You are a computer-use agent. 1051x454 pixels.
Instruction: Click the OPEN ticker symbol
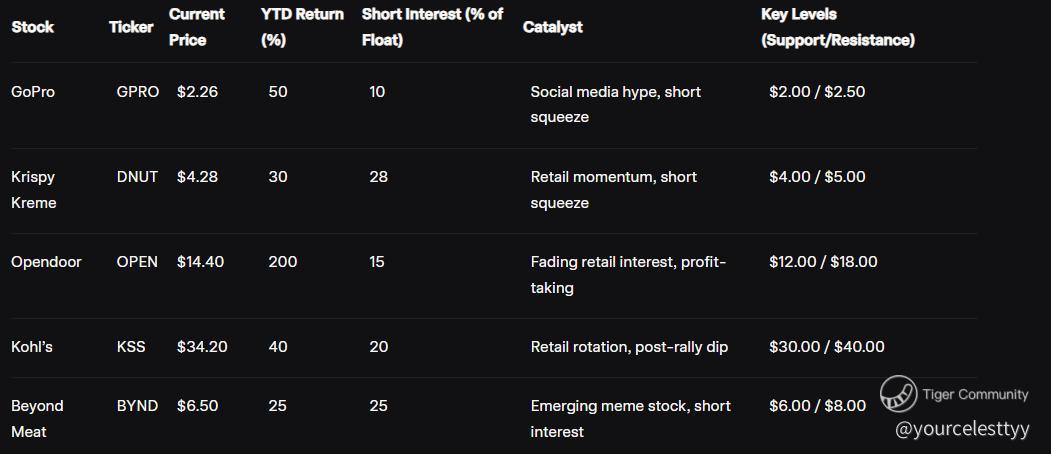pyautogui.click(x=137, y=262)
